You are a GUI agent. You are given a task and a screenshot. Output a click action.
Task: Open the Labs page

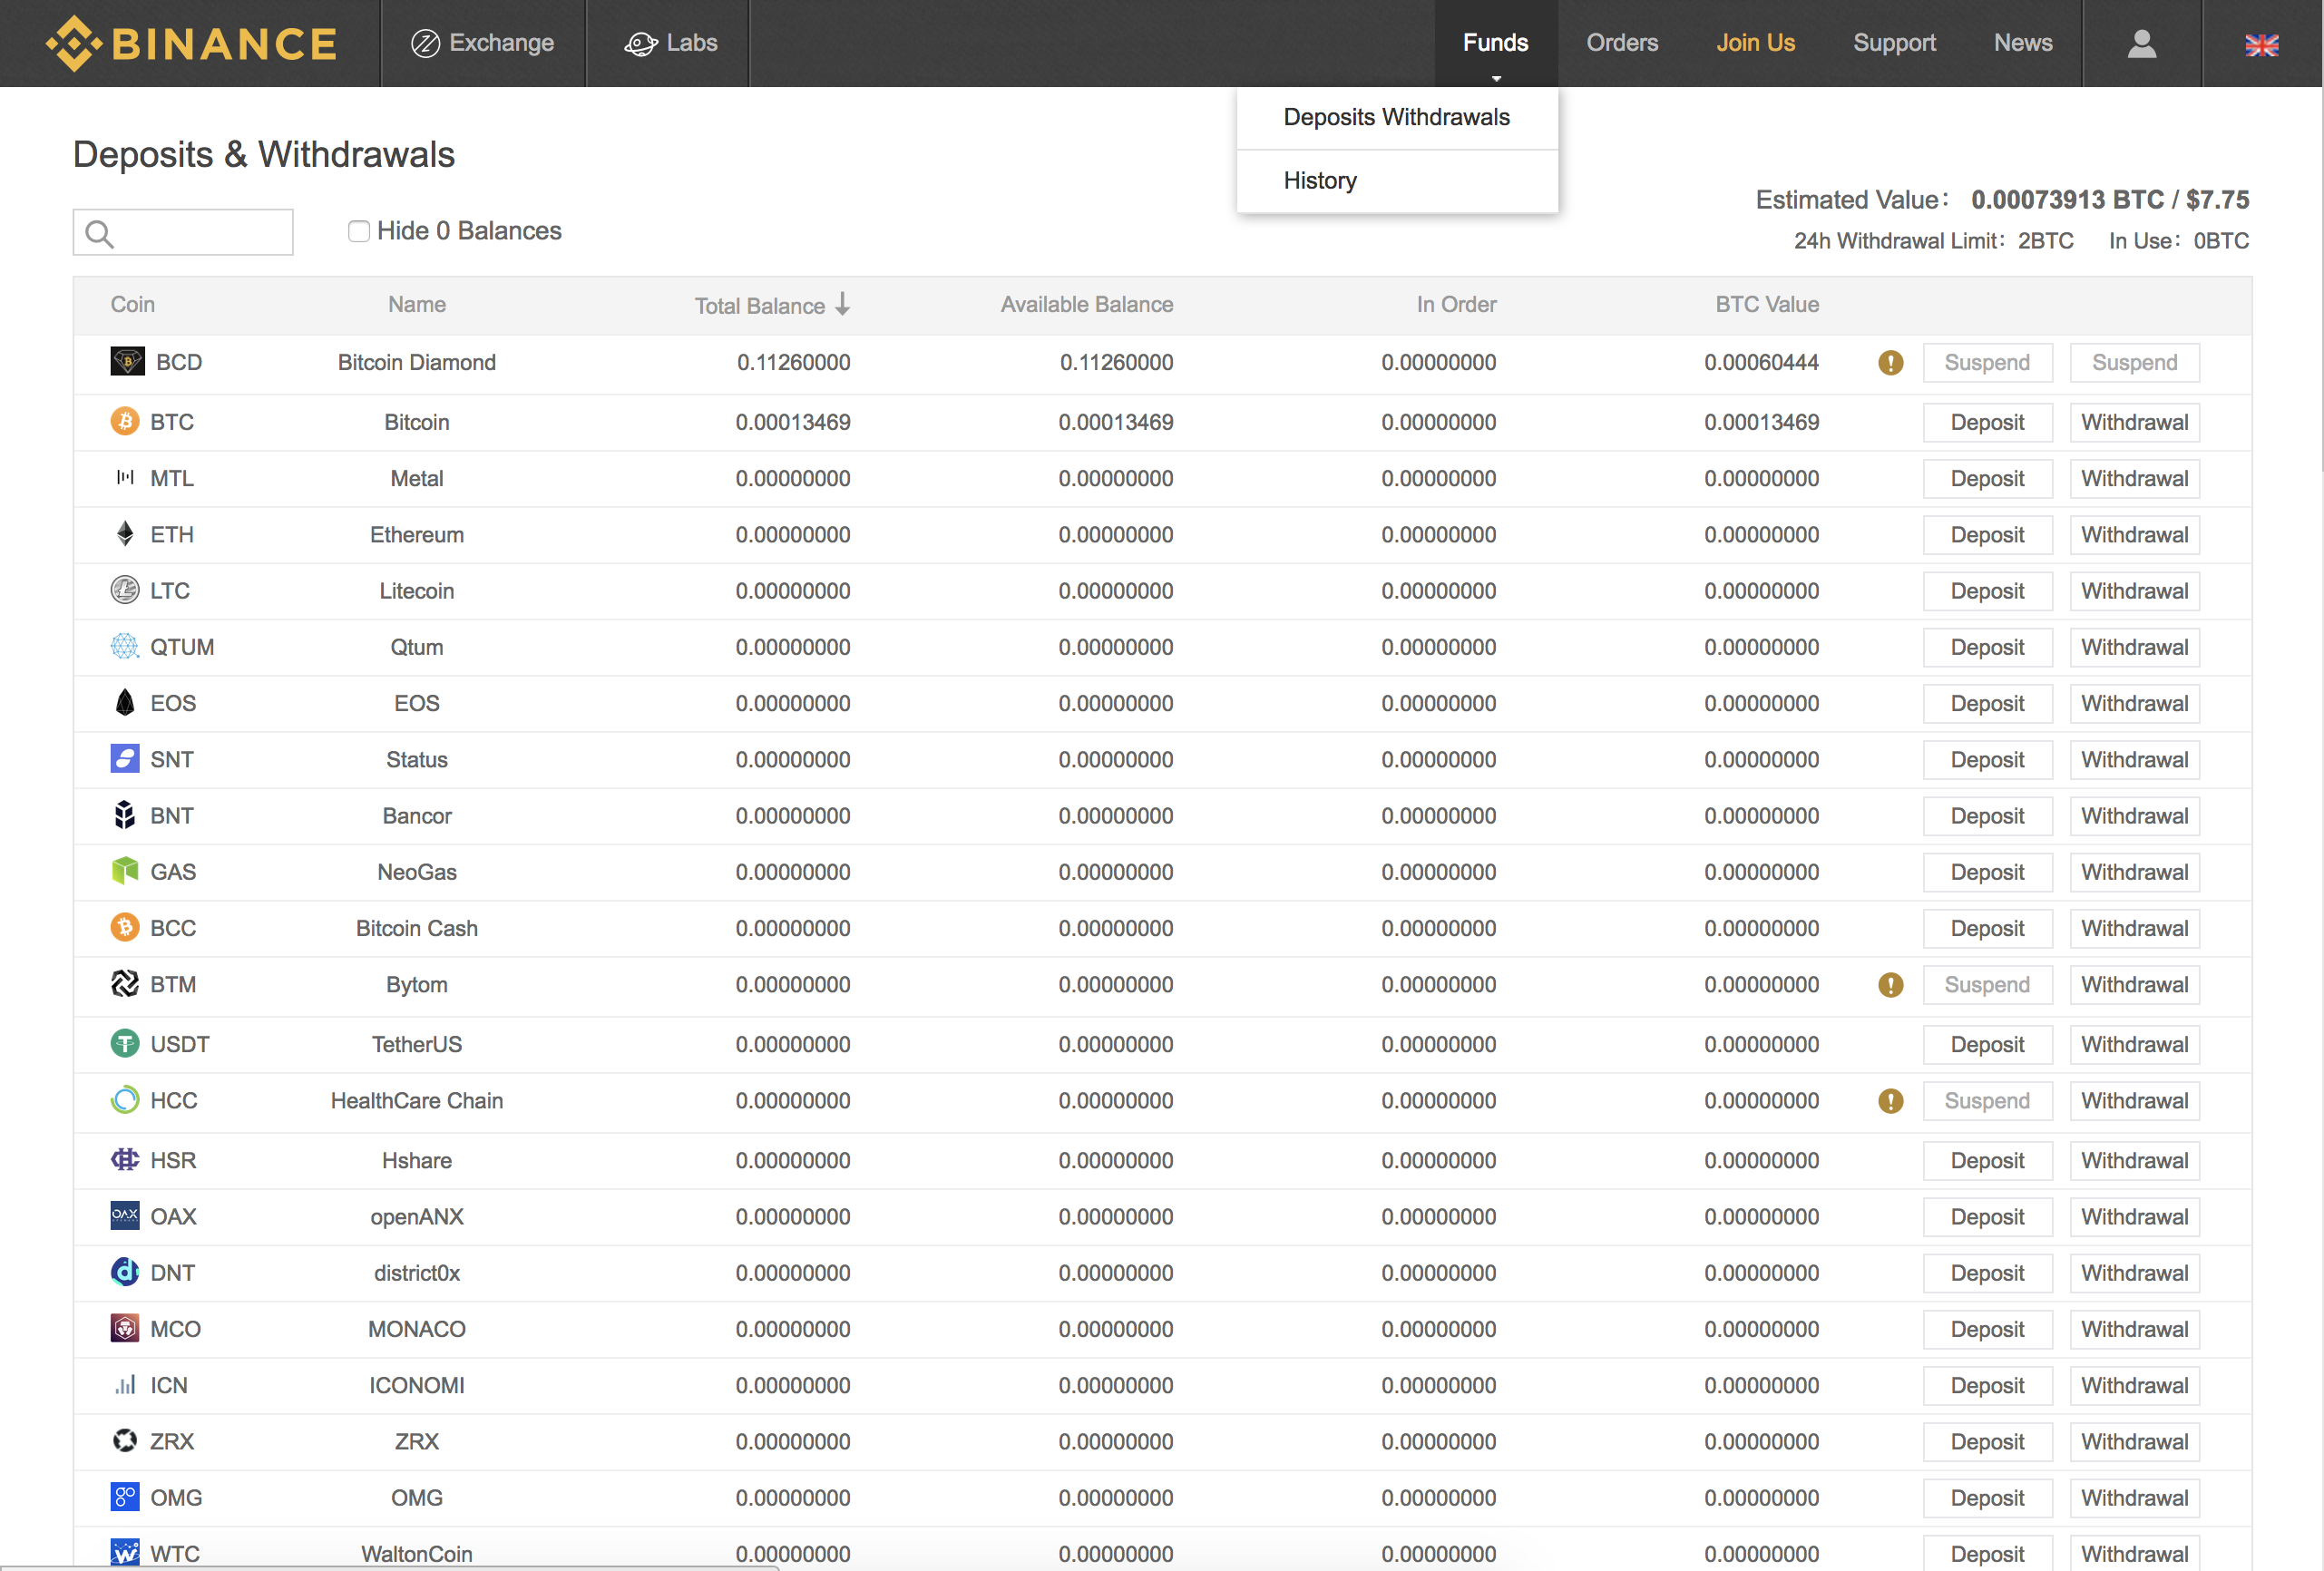[670, 43]
